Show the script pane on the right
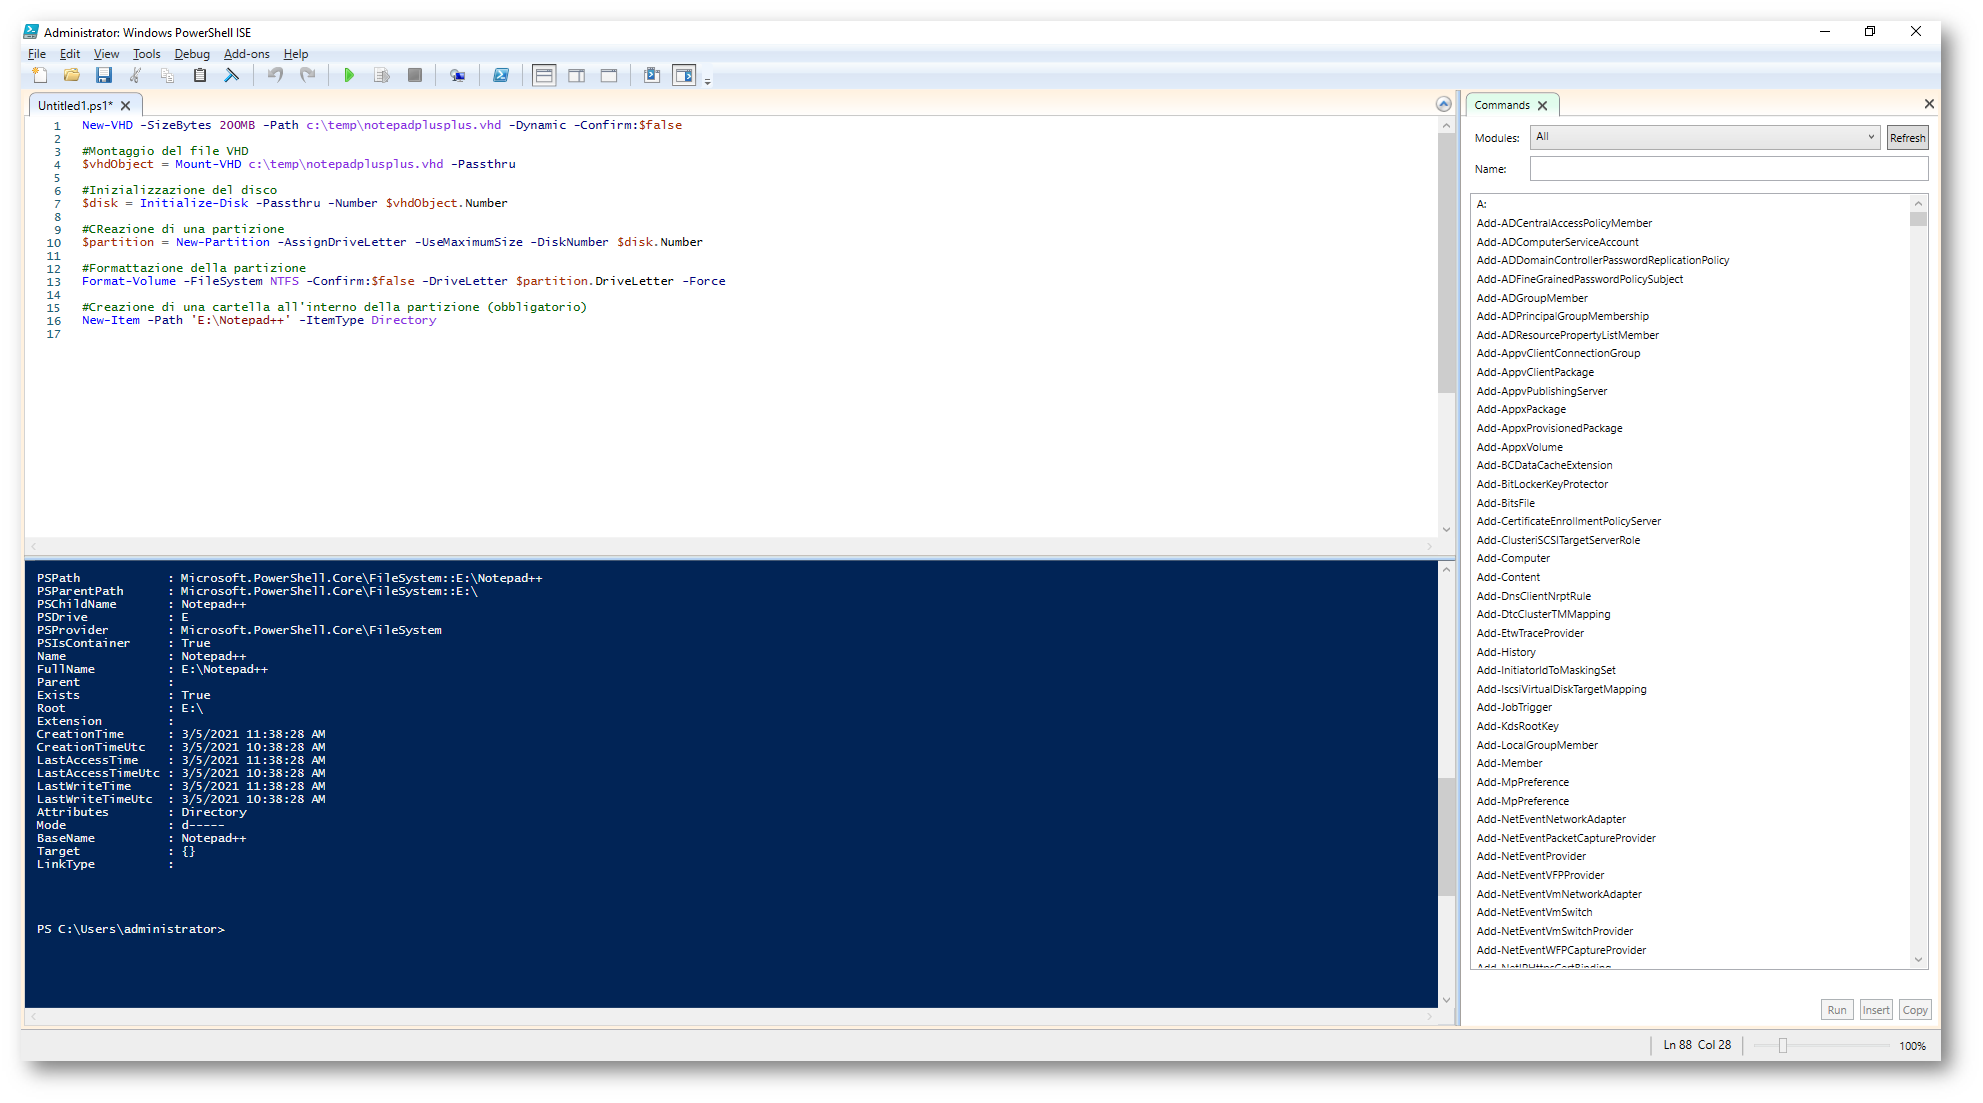The height and width of the screenshot is (1103, 1983). 577,75
